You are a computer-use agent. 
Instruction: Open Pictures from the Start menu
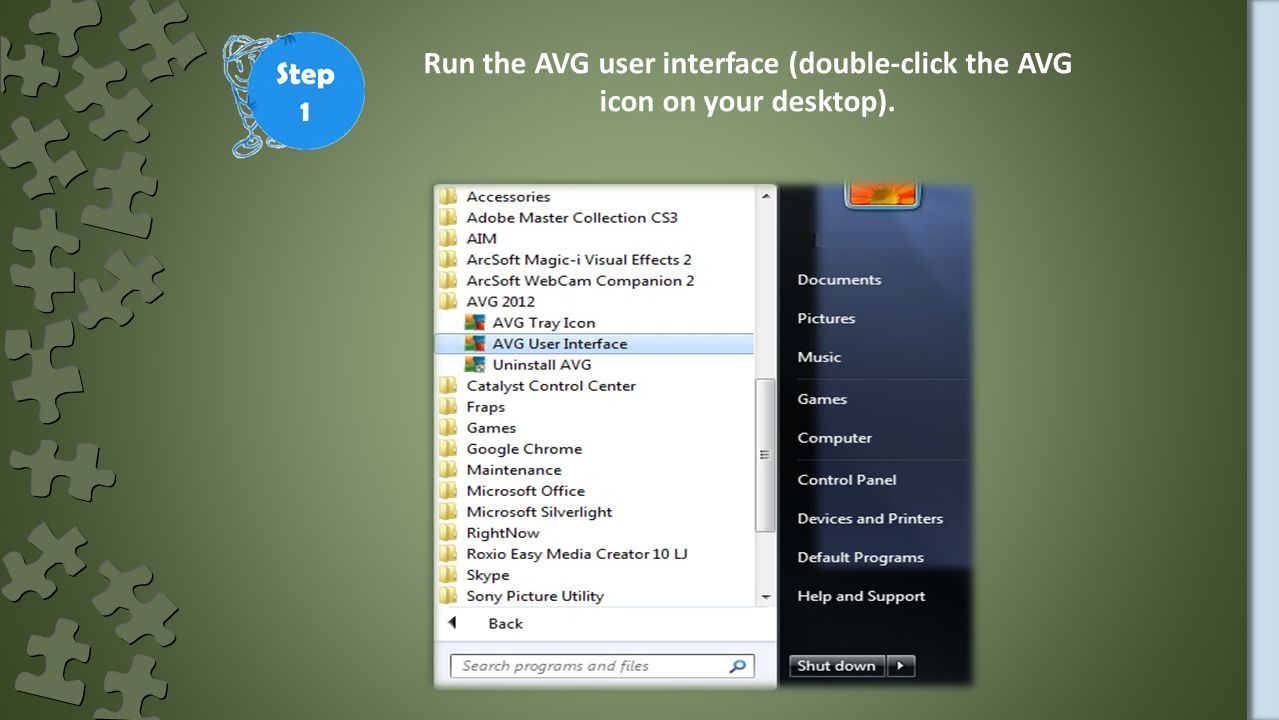(826, 319)
